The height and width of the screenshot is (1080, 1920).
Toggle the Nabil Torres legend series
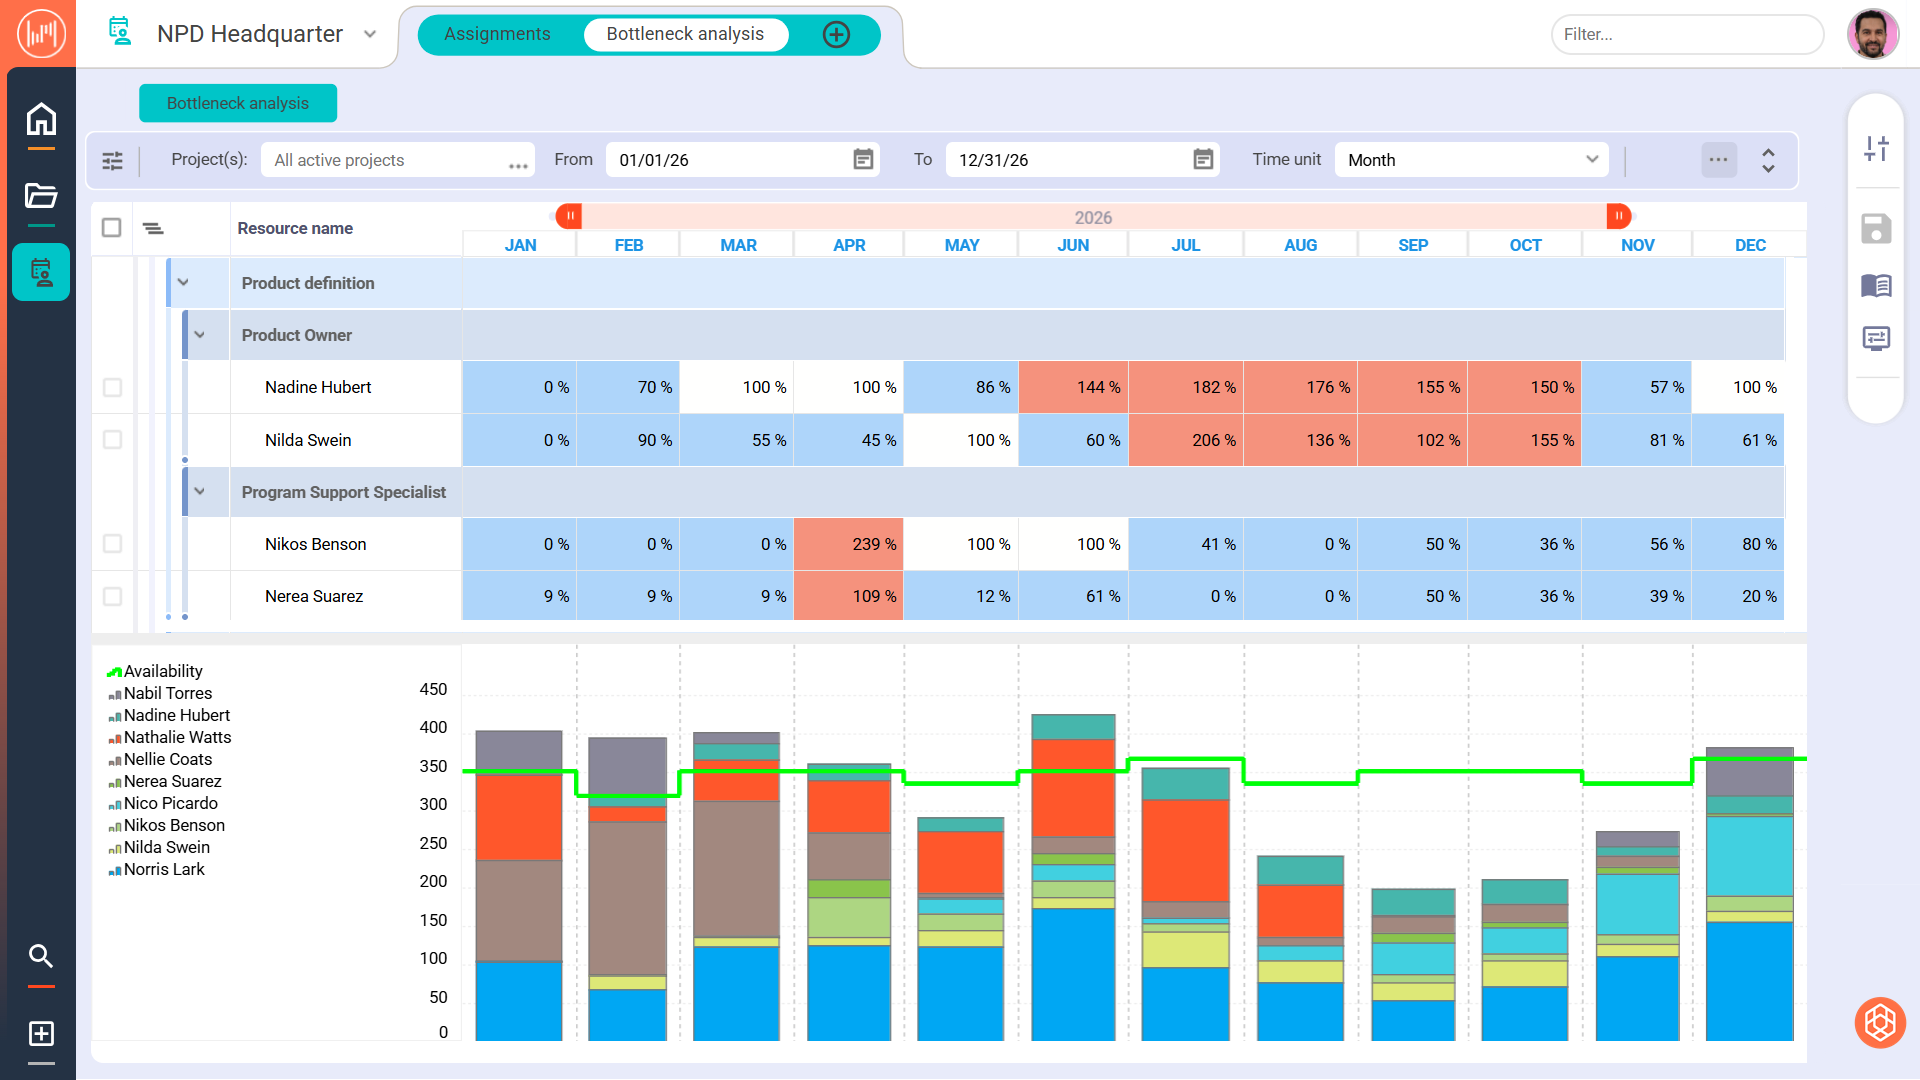pyautogui.click(x=160, y=694)
